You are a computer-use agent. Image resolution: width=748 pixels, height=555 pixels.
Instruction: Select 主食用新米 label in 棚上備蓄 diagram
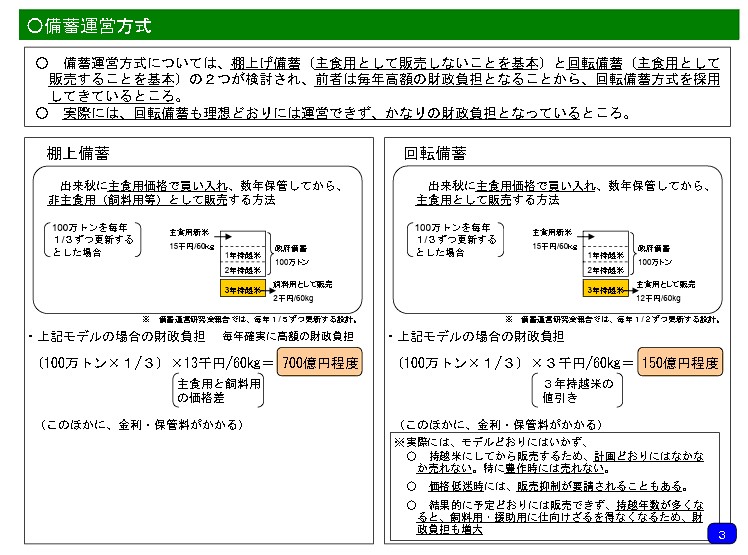[x=189, y=232]
